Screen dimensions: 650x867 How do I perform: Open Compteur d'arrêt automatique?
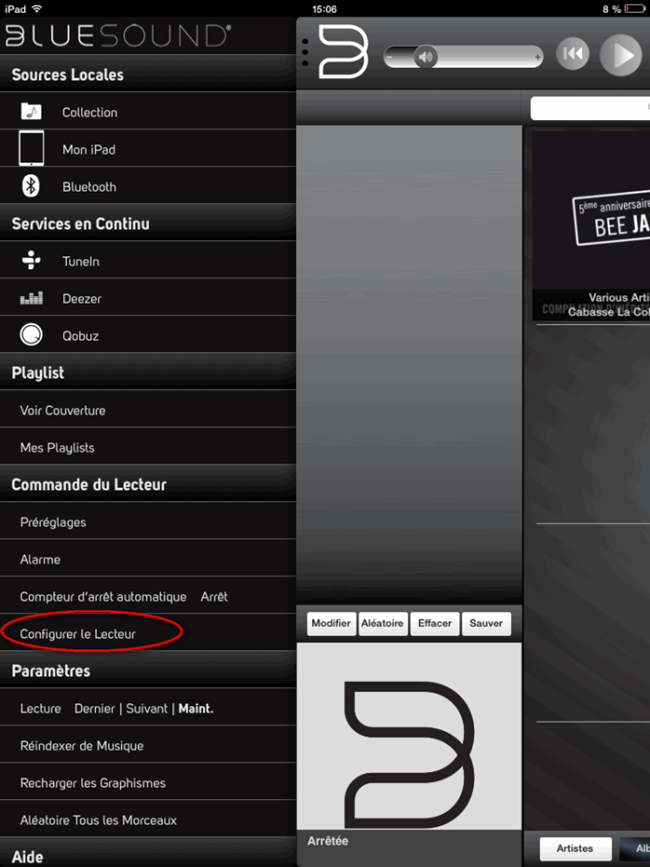pyautogui.click(x=148, y=596)
